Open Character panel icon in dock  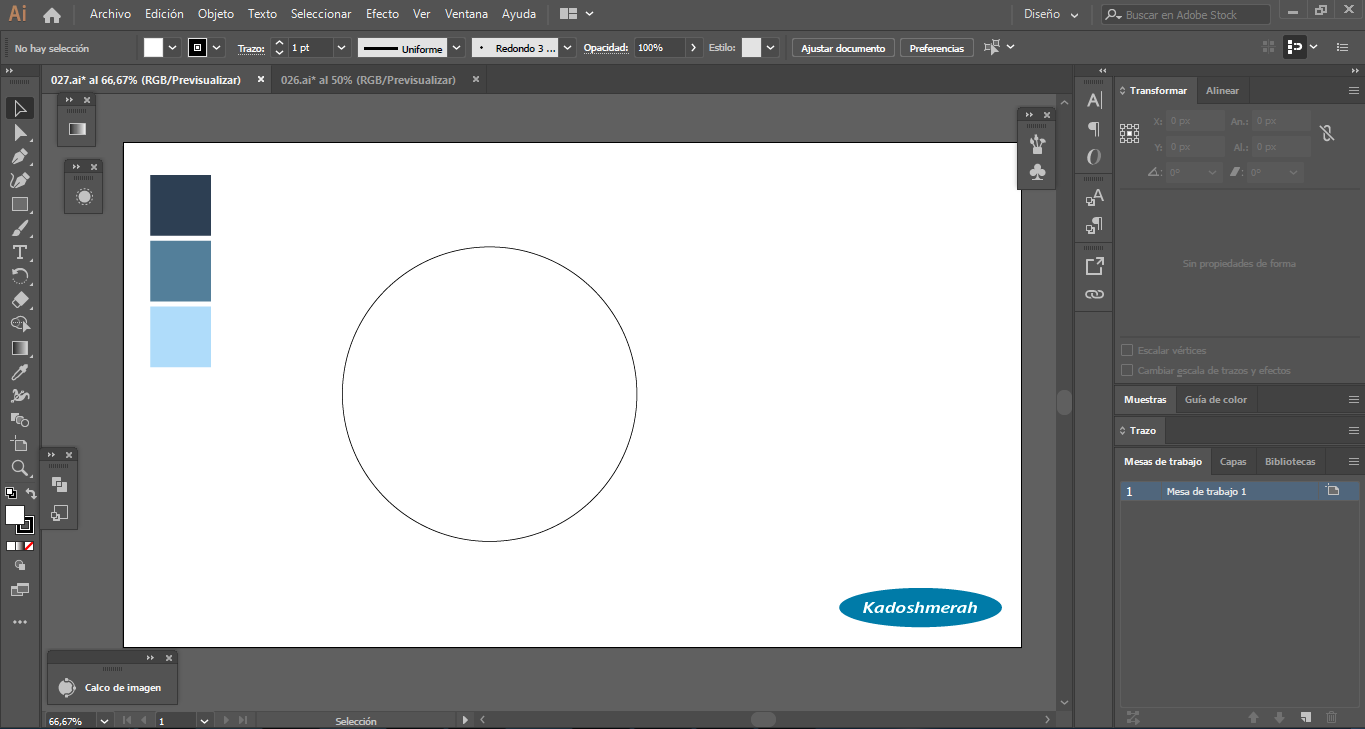[x=1094, y=100]
